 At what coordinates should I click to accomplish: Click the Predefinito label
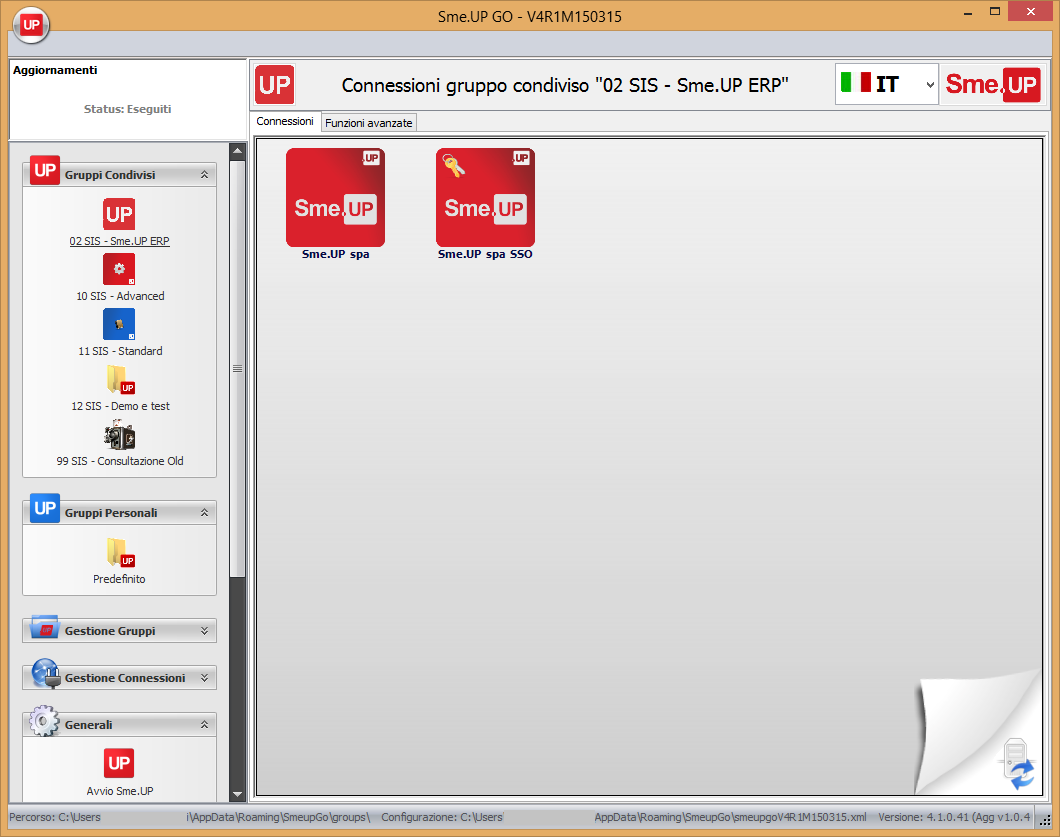click(x=119, y=579)
